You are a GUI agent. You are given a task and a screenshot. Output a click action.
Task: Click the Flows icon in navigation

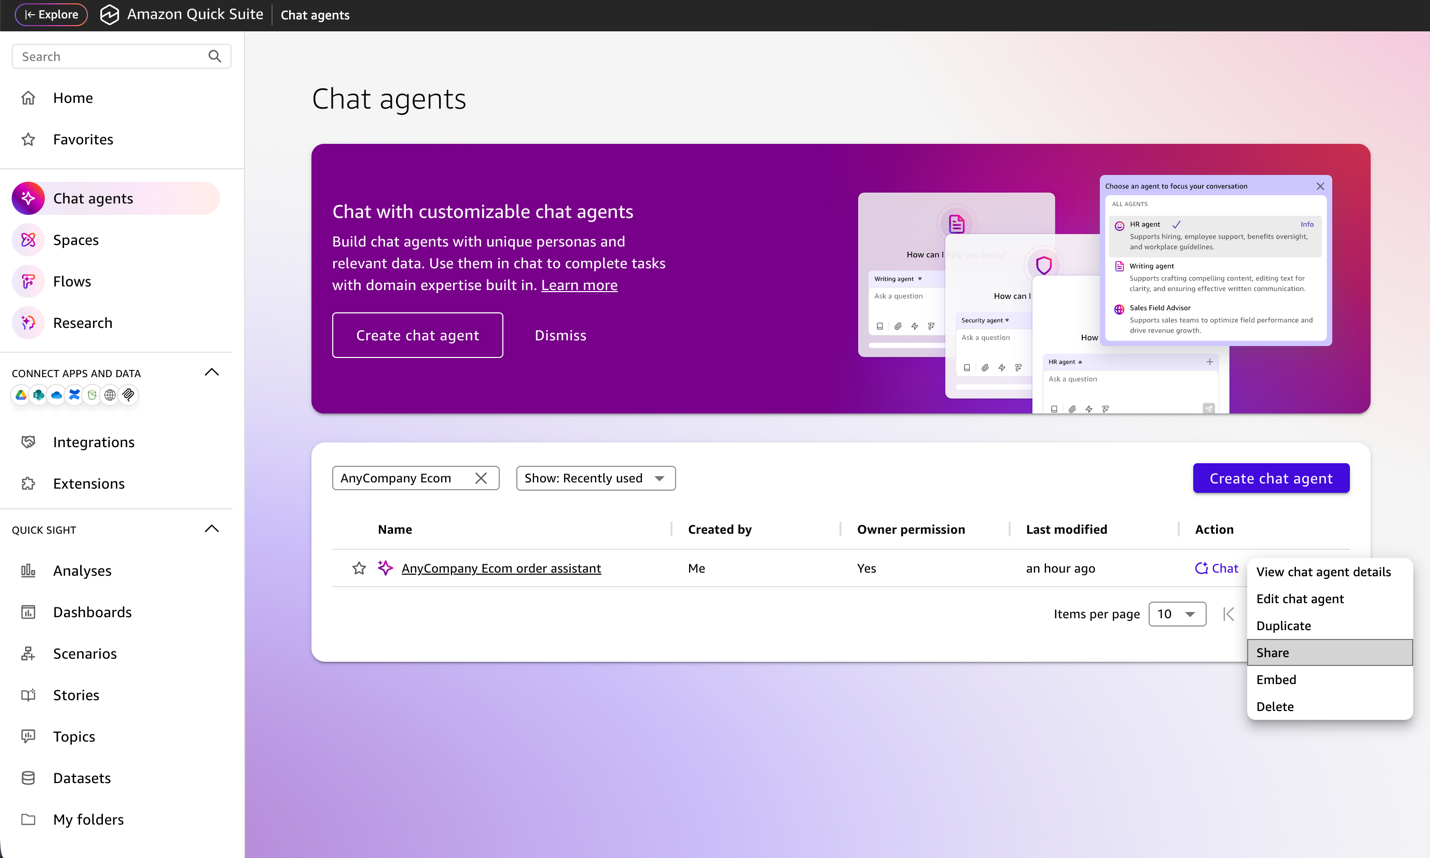pos(28,282)
